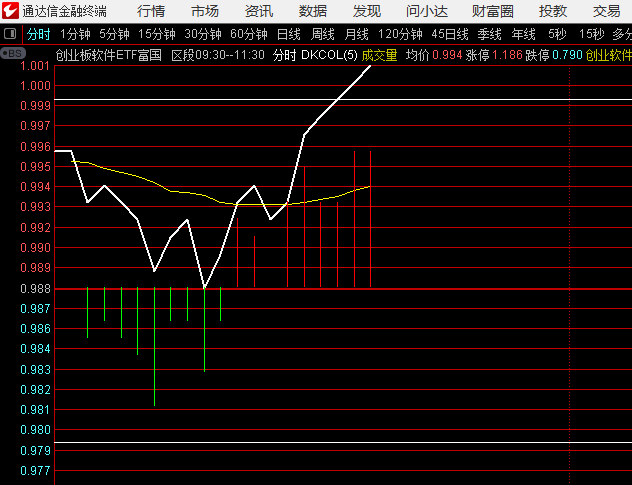This screenshot has height=485, width=632.
Task: Open the 行情 menu
Action: pyautogui.click(x=151, y=11)
